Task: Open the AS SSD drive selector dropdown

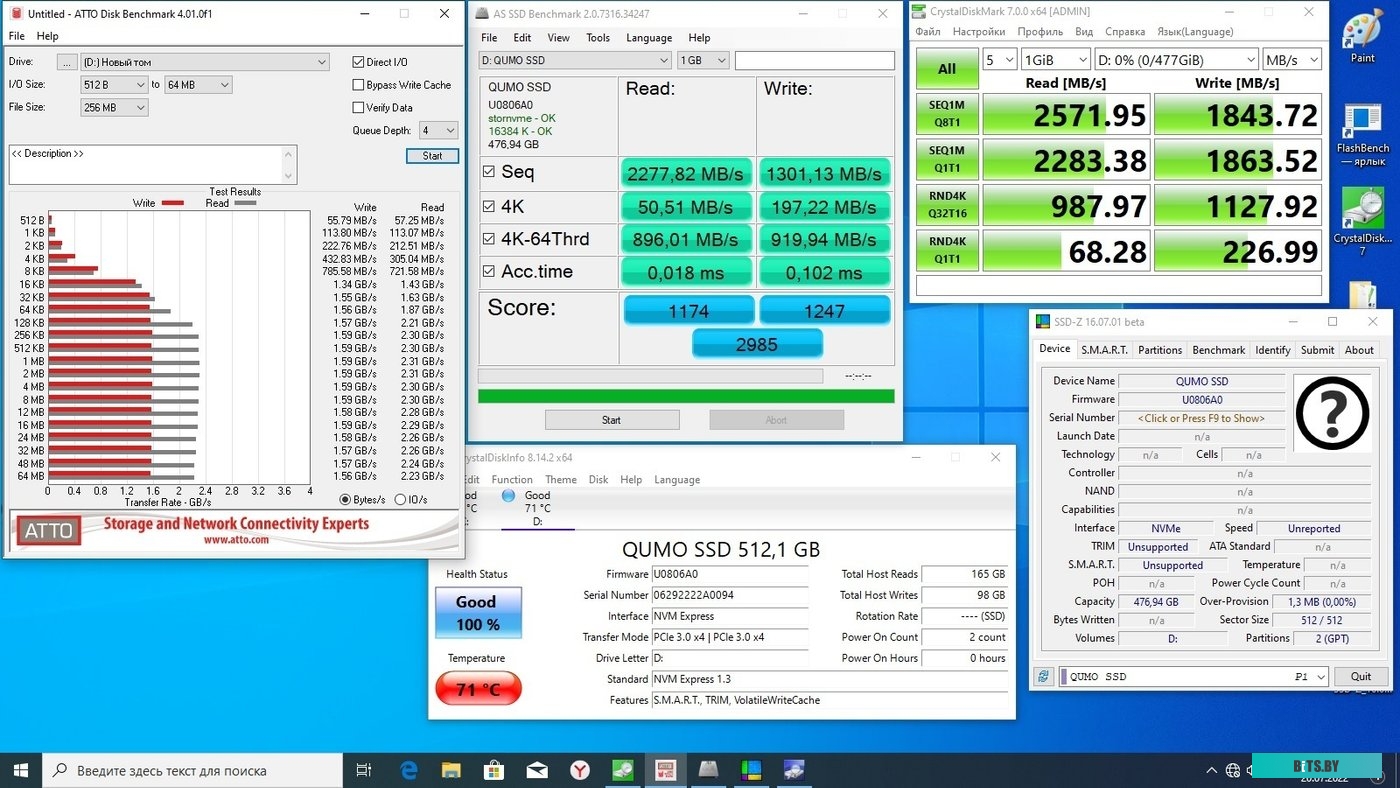Action: click(574, 61)
